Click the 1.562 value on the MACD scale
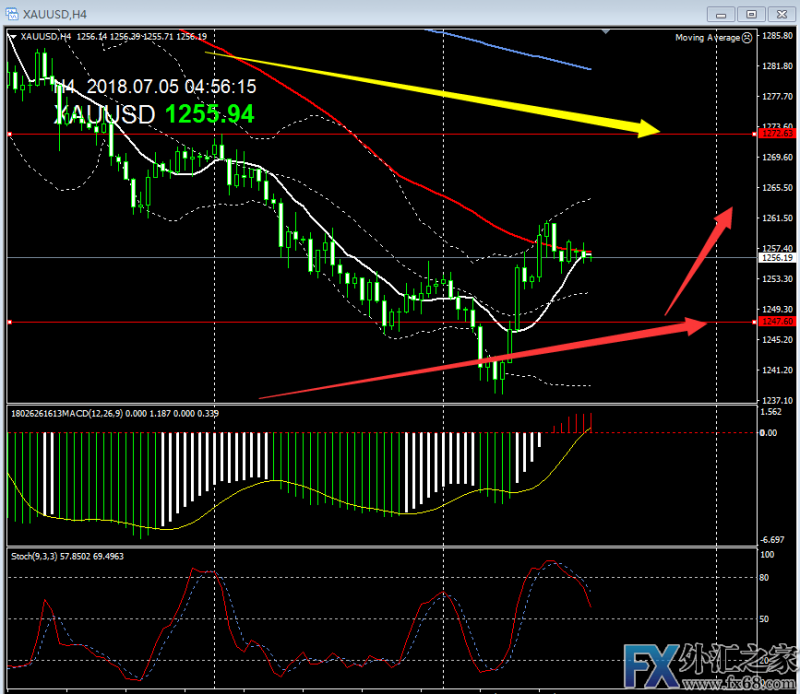The height and width of the screenshot is (694, 800). [x=770, y=412]
